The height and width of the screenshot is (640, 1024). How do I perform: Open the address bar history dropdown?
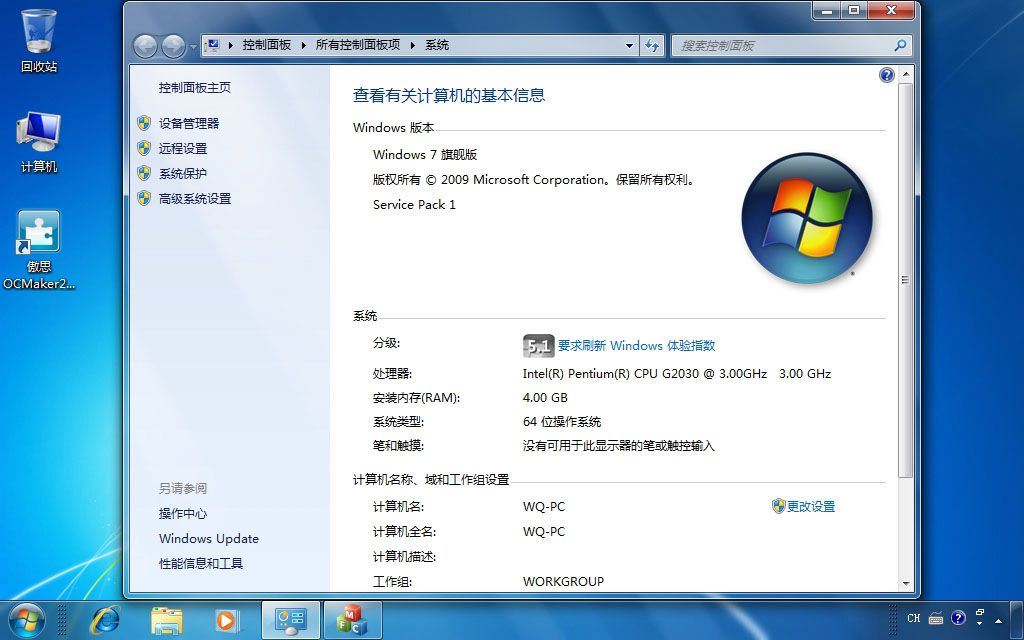click(629, 46)
